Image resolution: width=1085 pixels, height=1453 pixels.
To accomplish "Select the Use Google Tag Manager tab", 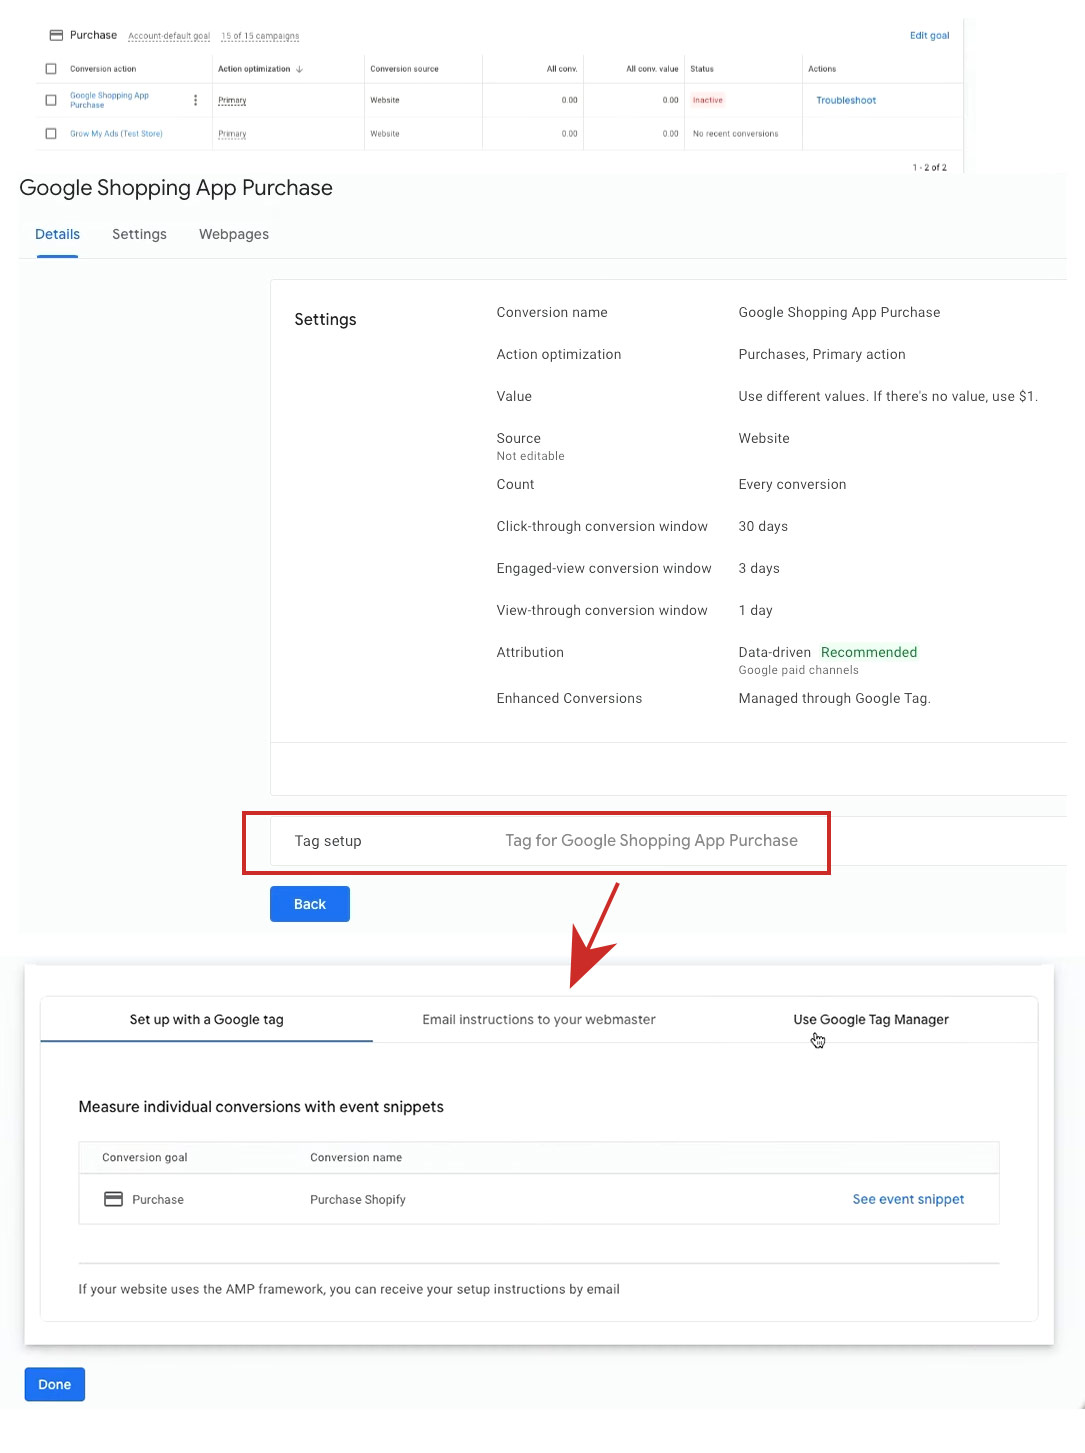I will (x=870, y=1019).
